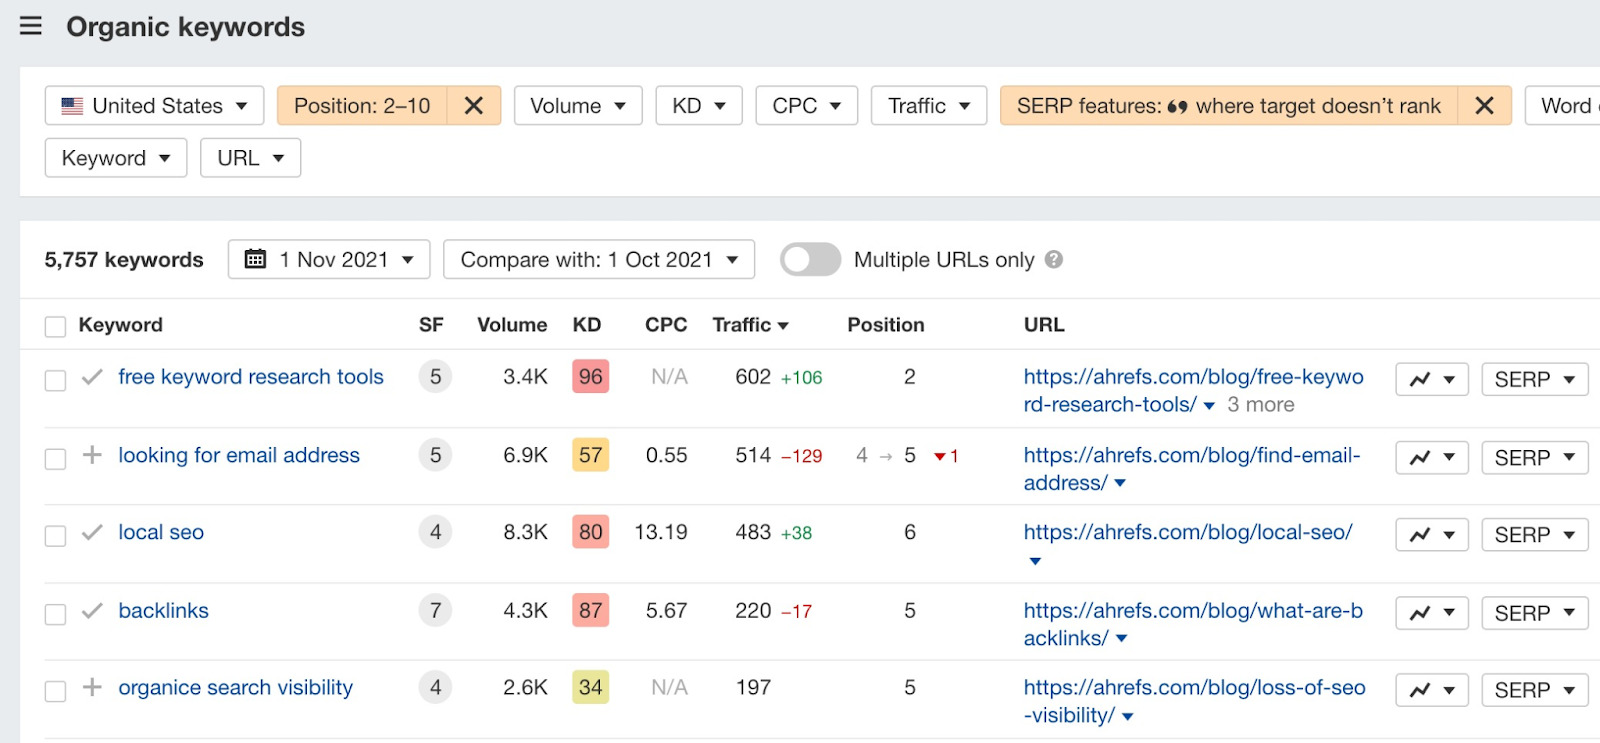1600x743 pixels.
Task: Click the calendar icon on the date selector
Action: click(x=256, y=260)
